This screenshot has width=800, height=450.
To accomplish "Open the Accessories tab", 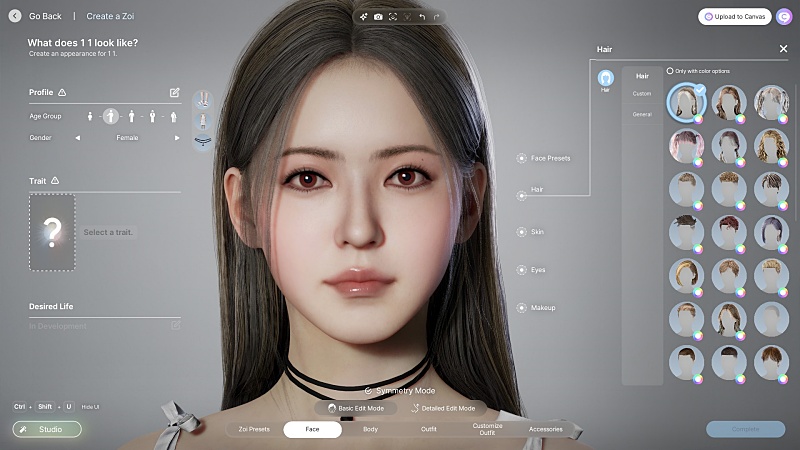I will (546, 429).
